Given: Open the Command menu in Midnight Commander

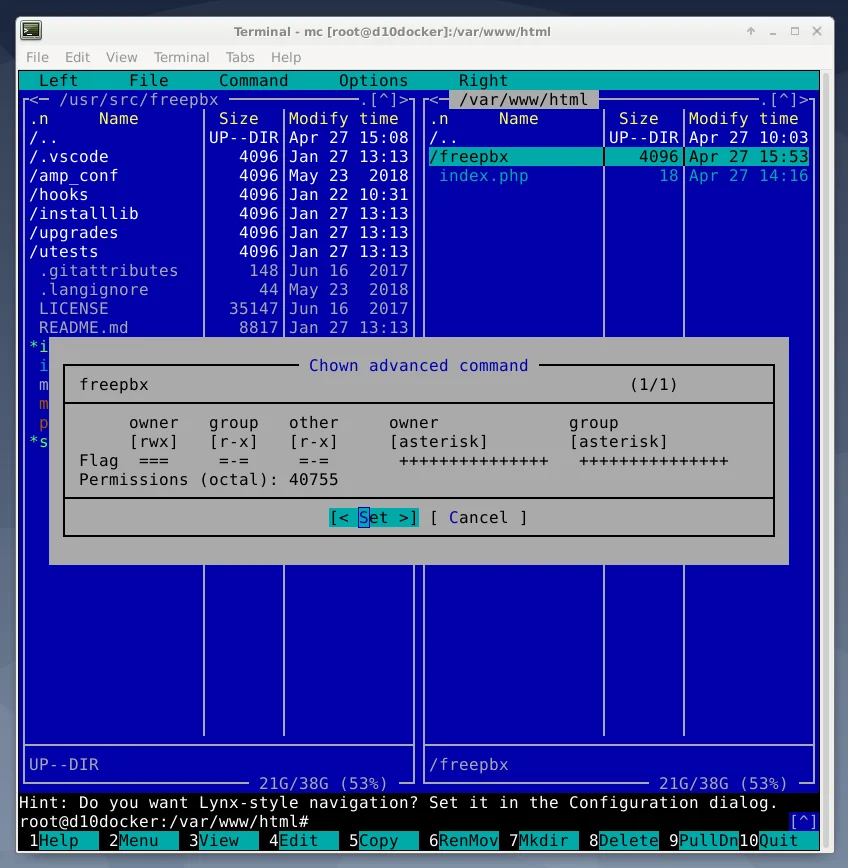Looking at the screenshot, I should 253,80.
